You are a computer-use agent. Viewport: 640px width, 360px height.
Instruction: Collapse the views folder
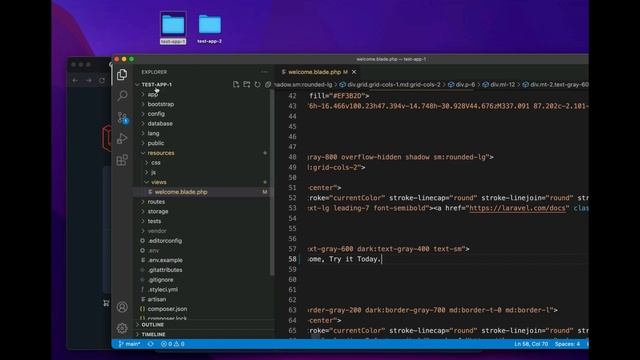(x=203, y=182)
